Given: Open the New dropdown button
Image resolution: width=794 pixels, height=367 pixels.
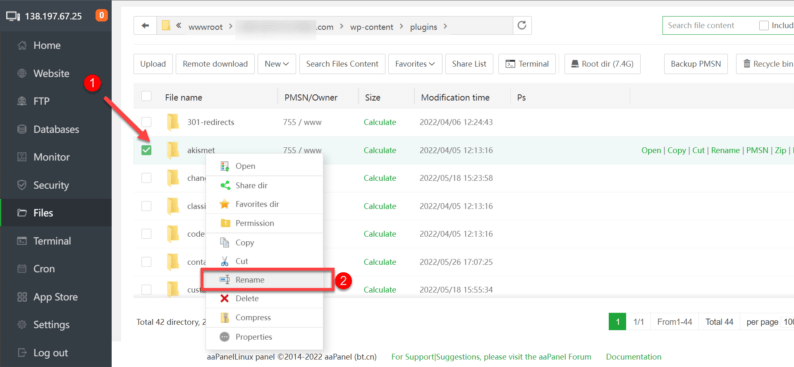Looking at the screenshot, I should coord(276,64).
